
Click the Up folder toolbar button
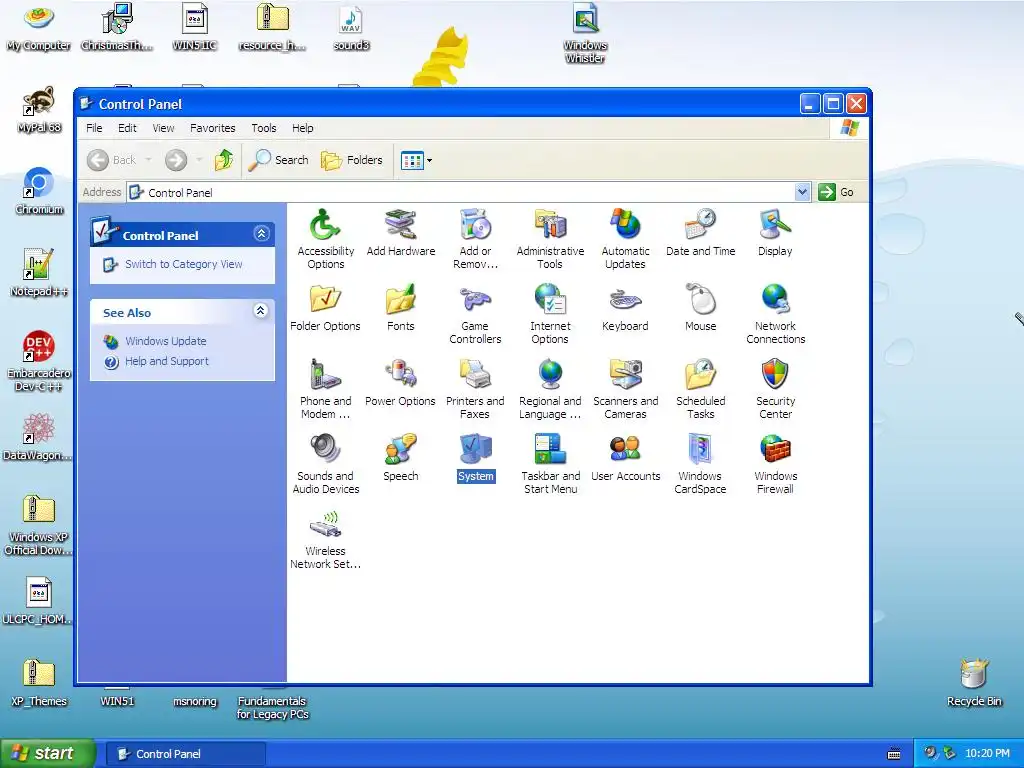[224, 160]
